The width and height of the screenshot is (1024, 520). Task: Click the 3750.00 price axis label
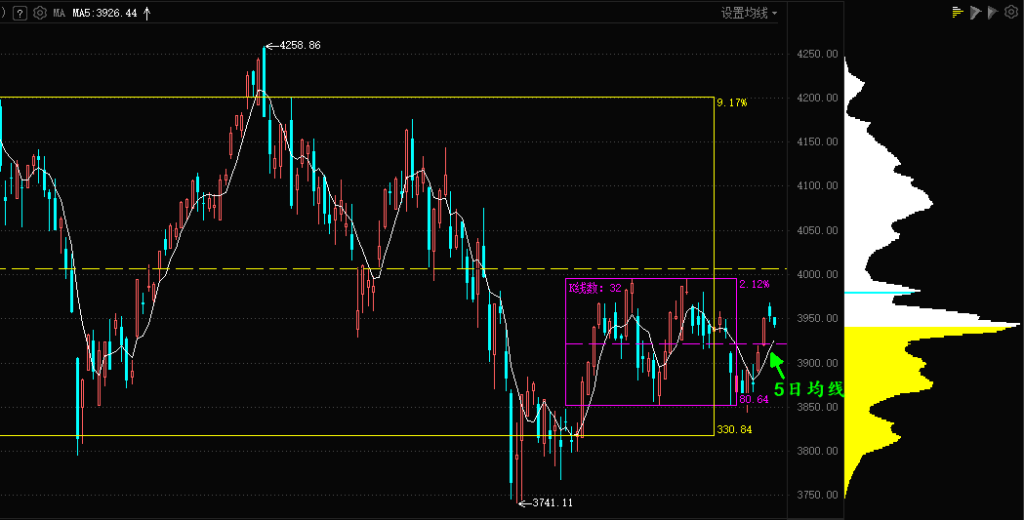[820, 495]
